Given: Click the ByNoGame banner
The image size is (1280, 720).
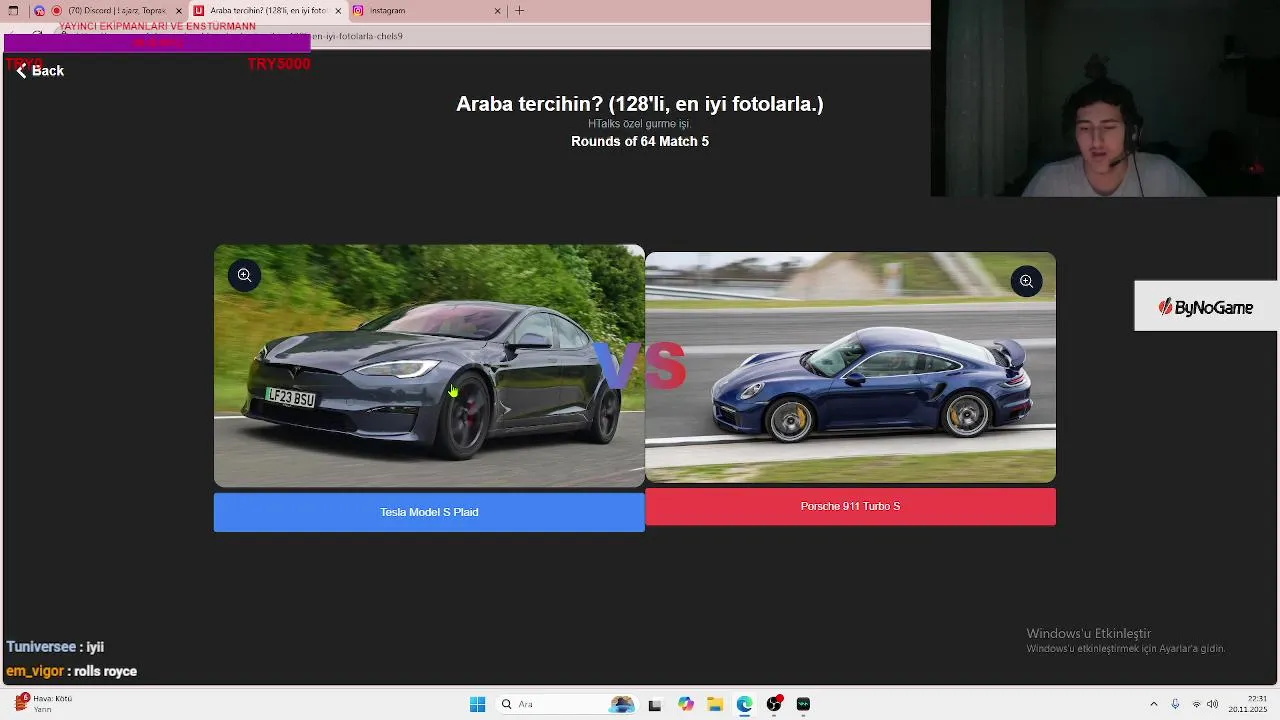Looking at the screenshot, I should click(1206, 307).
